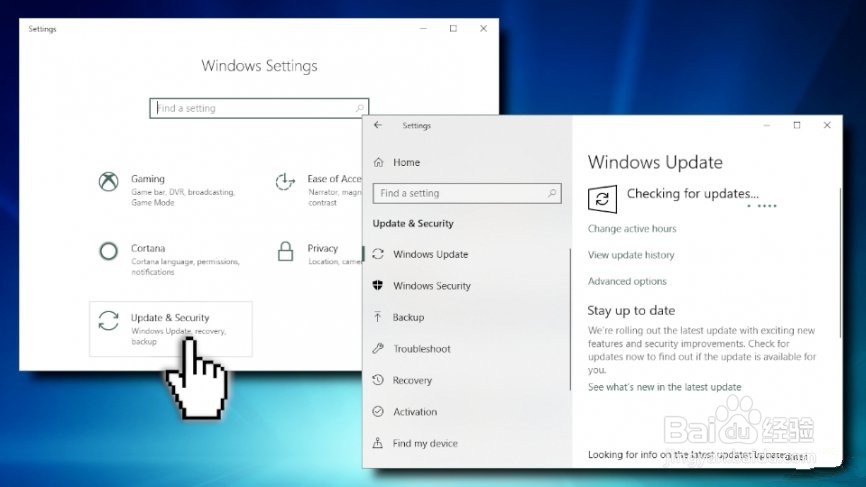Close the back Windows Settings window
866x487 pixels.
tap(483, 29)
